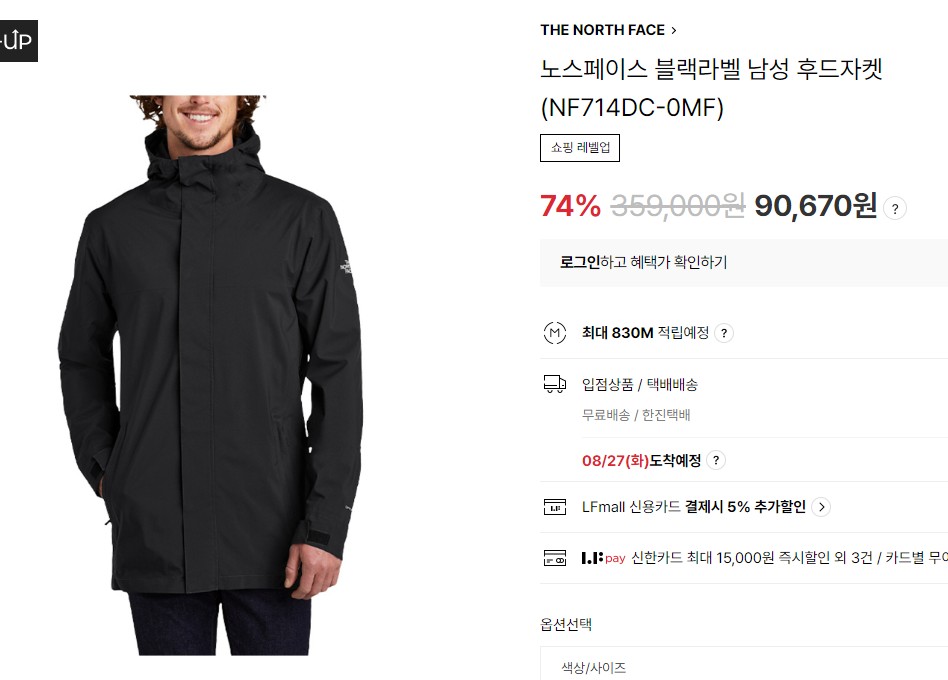Click the LF pay card icon
This screenshot has height=680, width=948.
click(x=555, y=557)
